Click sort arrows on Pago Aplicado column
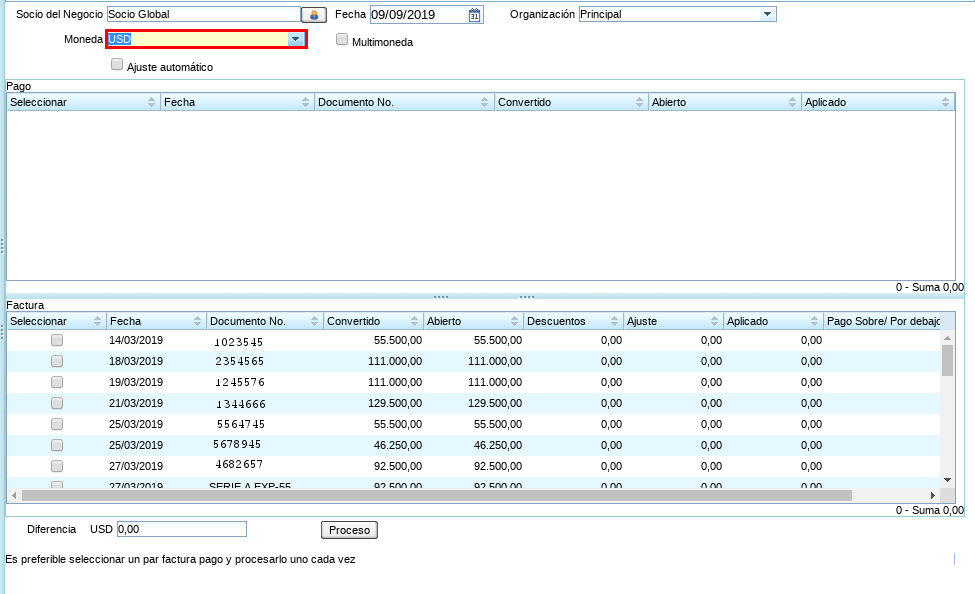The height and width of the screenshot is (594, 975). (946, 103)
